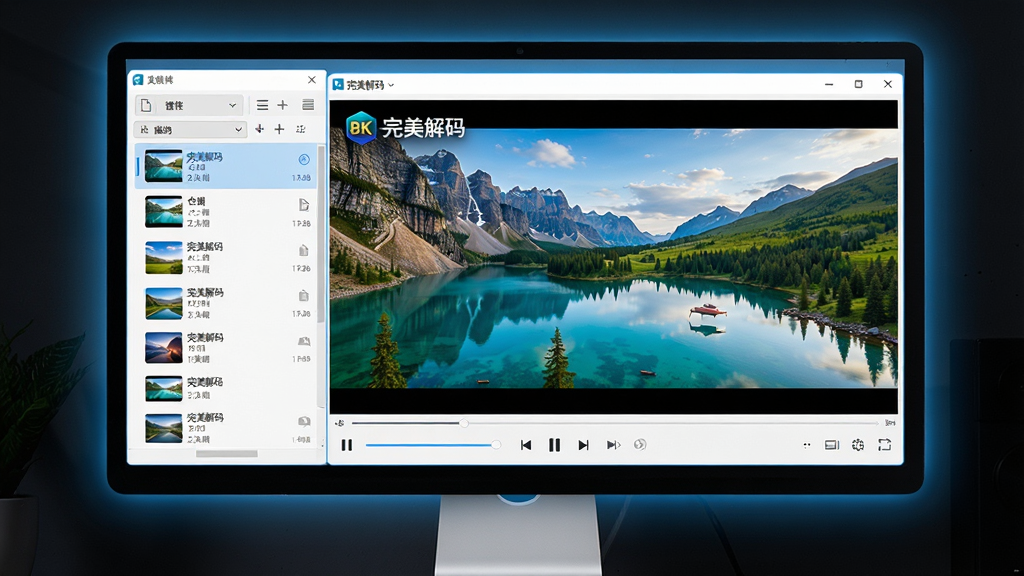Click the file icon in the sunset thumbnail row
The height and width of the screenshot is (576, 1024).
[x=304, y=341]
